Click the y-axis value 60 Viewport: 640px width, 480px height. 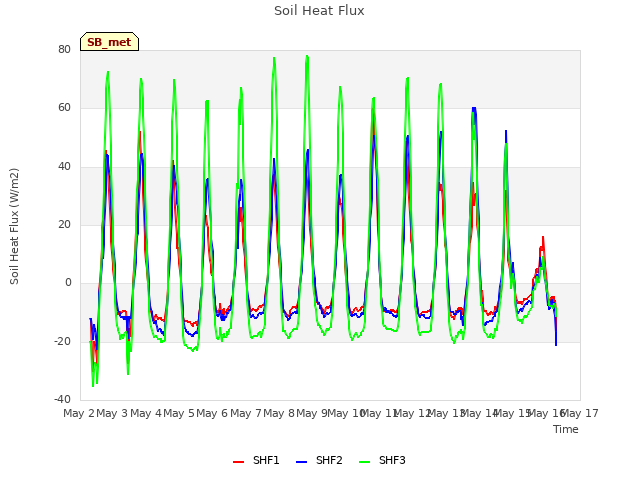point(64,108)
